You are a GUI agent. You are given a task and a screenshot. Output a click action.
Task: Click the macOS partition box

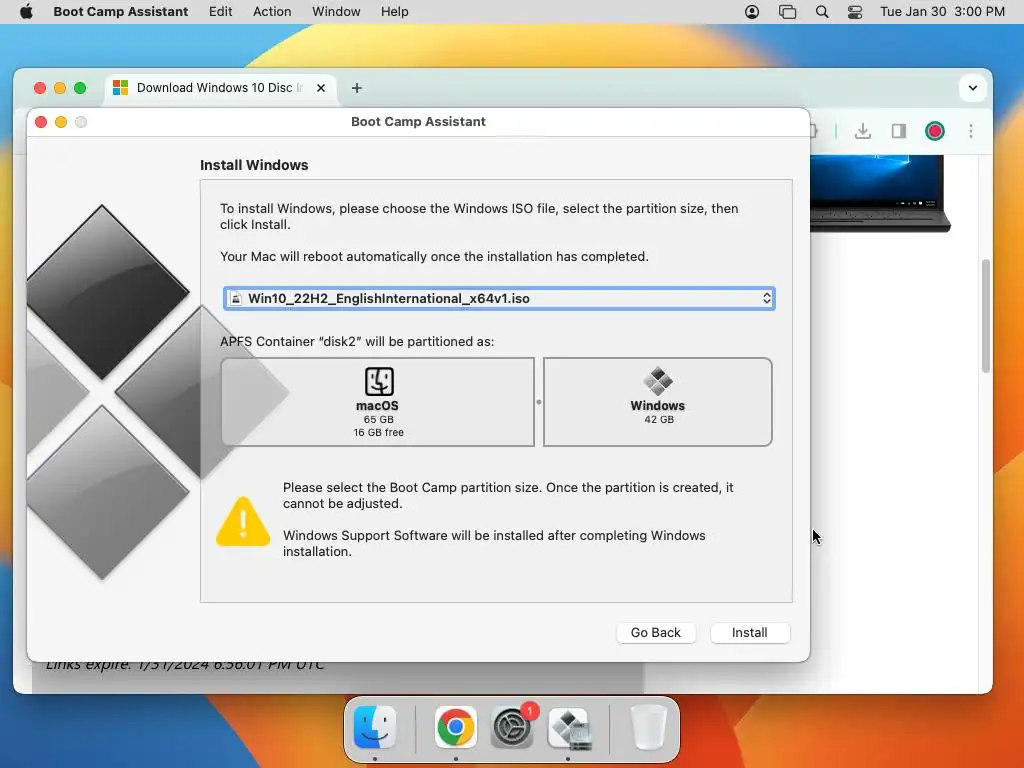click(x=377, y=402)
